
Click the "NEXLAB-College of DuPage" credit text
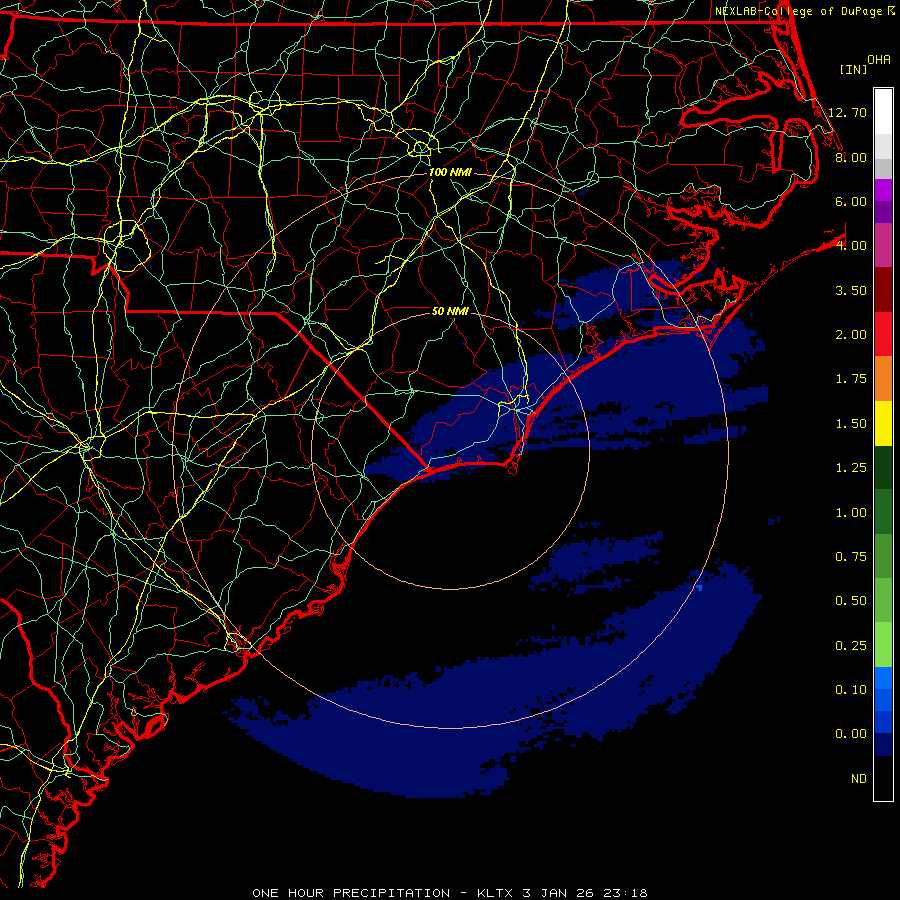pos(798,11)
